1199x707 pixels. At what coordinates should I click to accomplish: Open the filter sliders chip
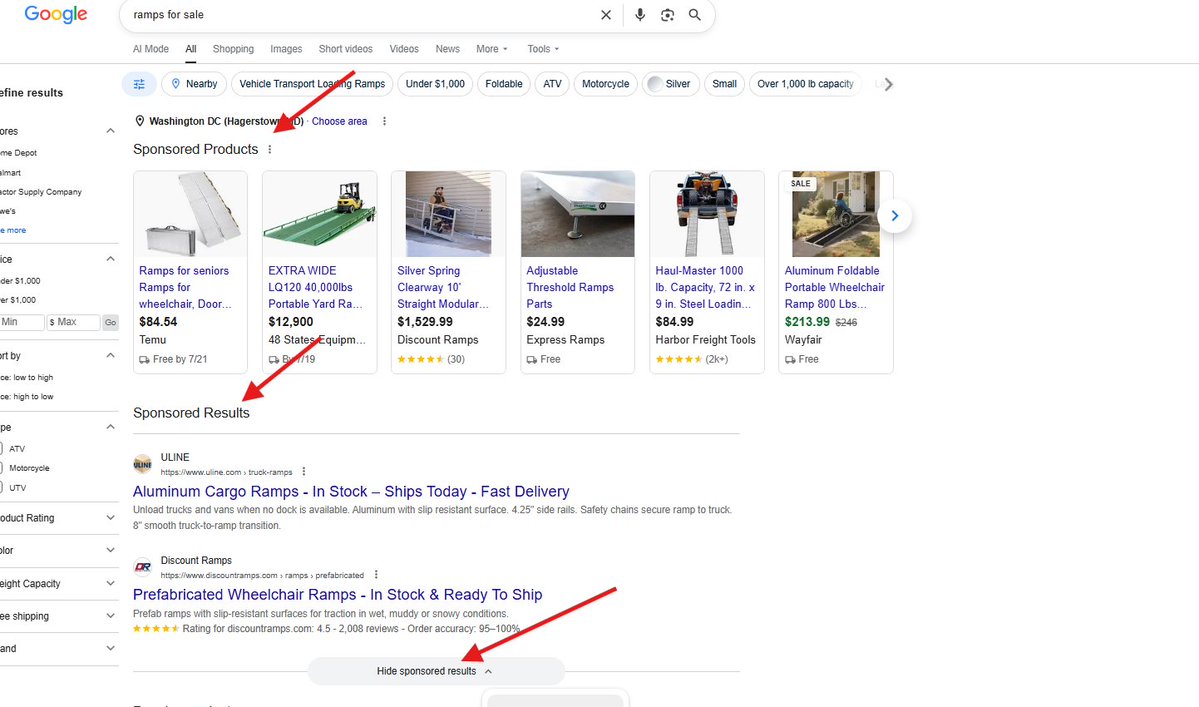[x=139, y=84]
